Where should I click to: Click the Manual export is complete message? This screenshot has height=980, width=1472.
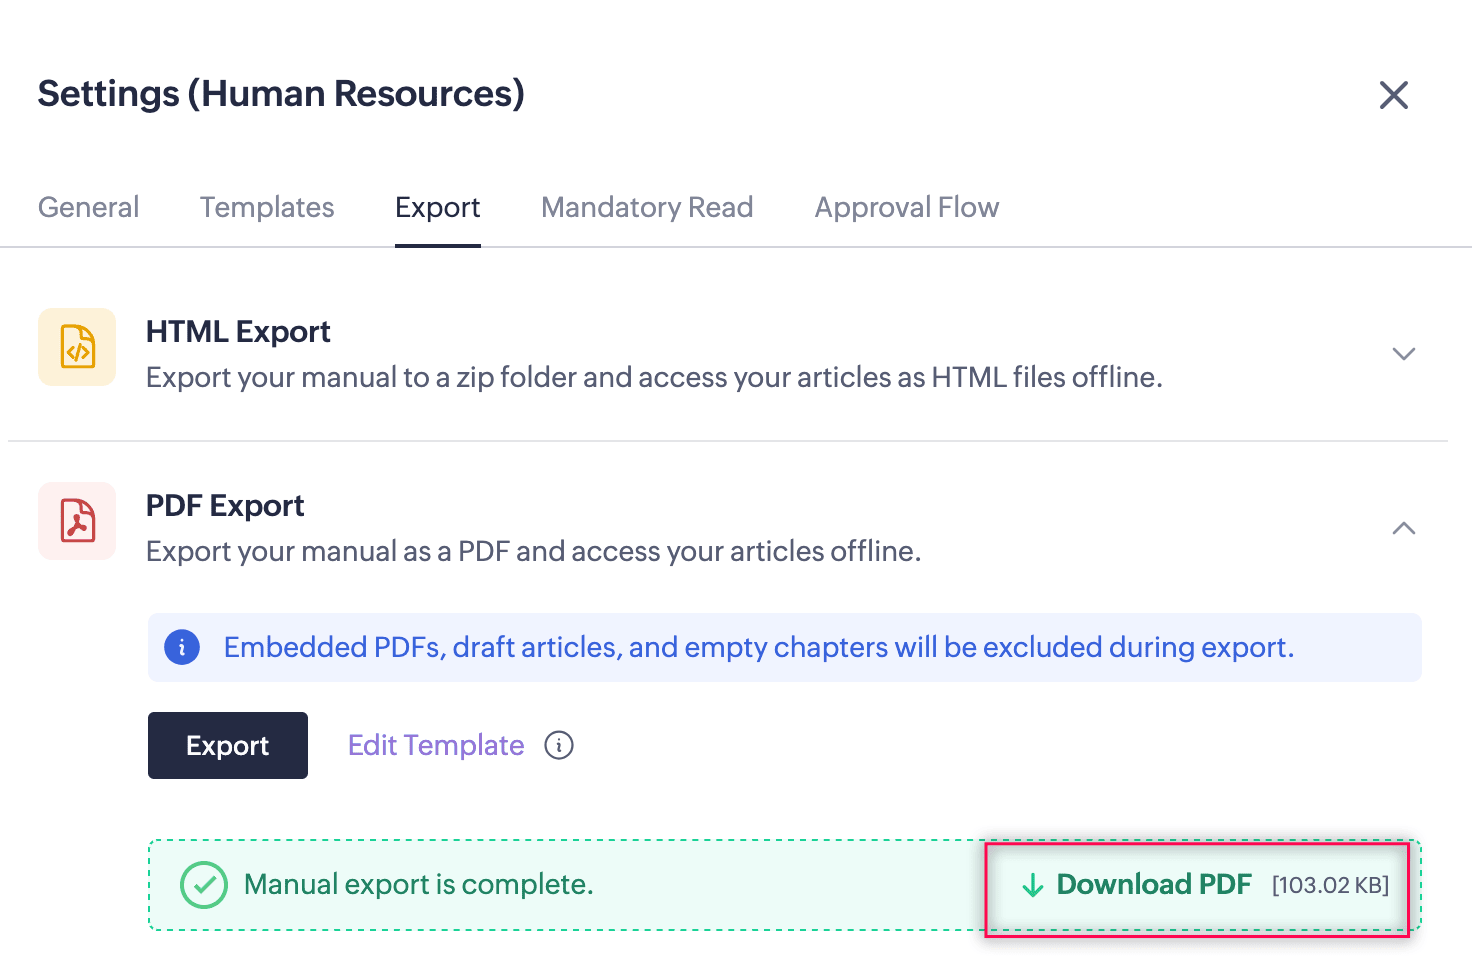pyautogui.click(x=419, y=885)
